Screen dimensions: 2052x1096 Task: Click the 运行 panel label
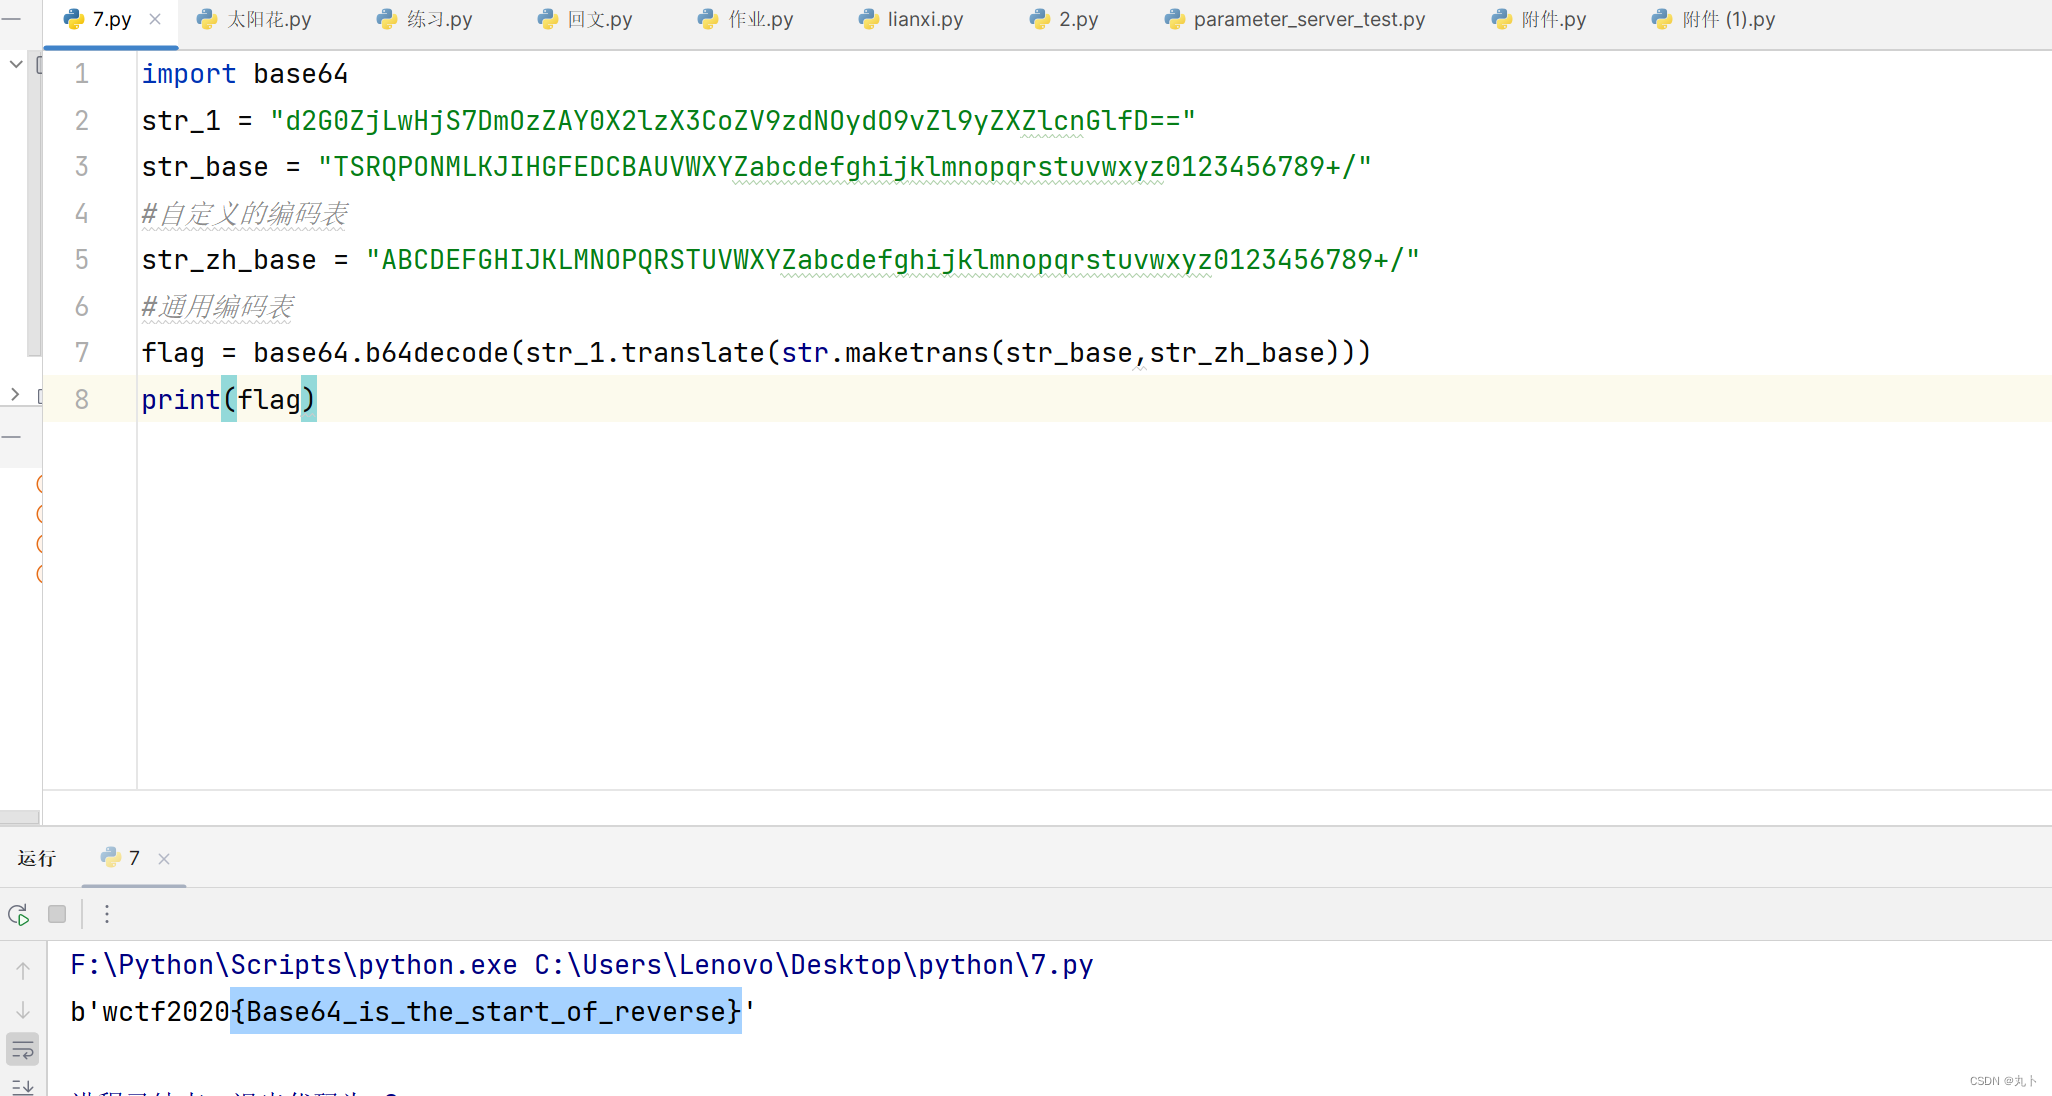coord(37,859)
